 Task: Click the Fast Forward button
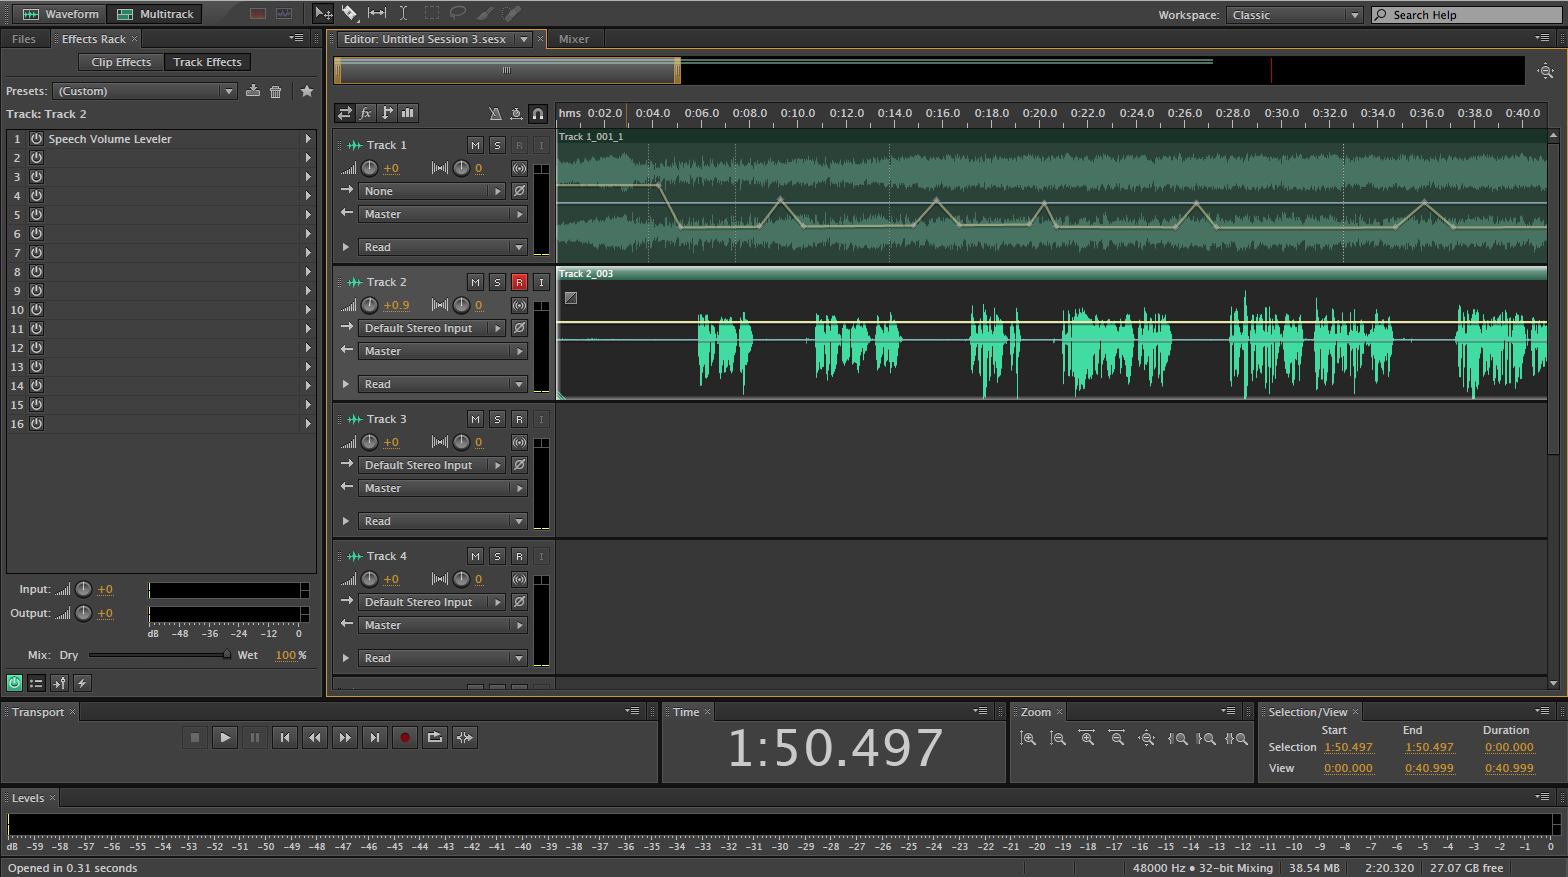tap(345, 738)
